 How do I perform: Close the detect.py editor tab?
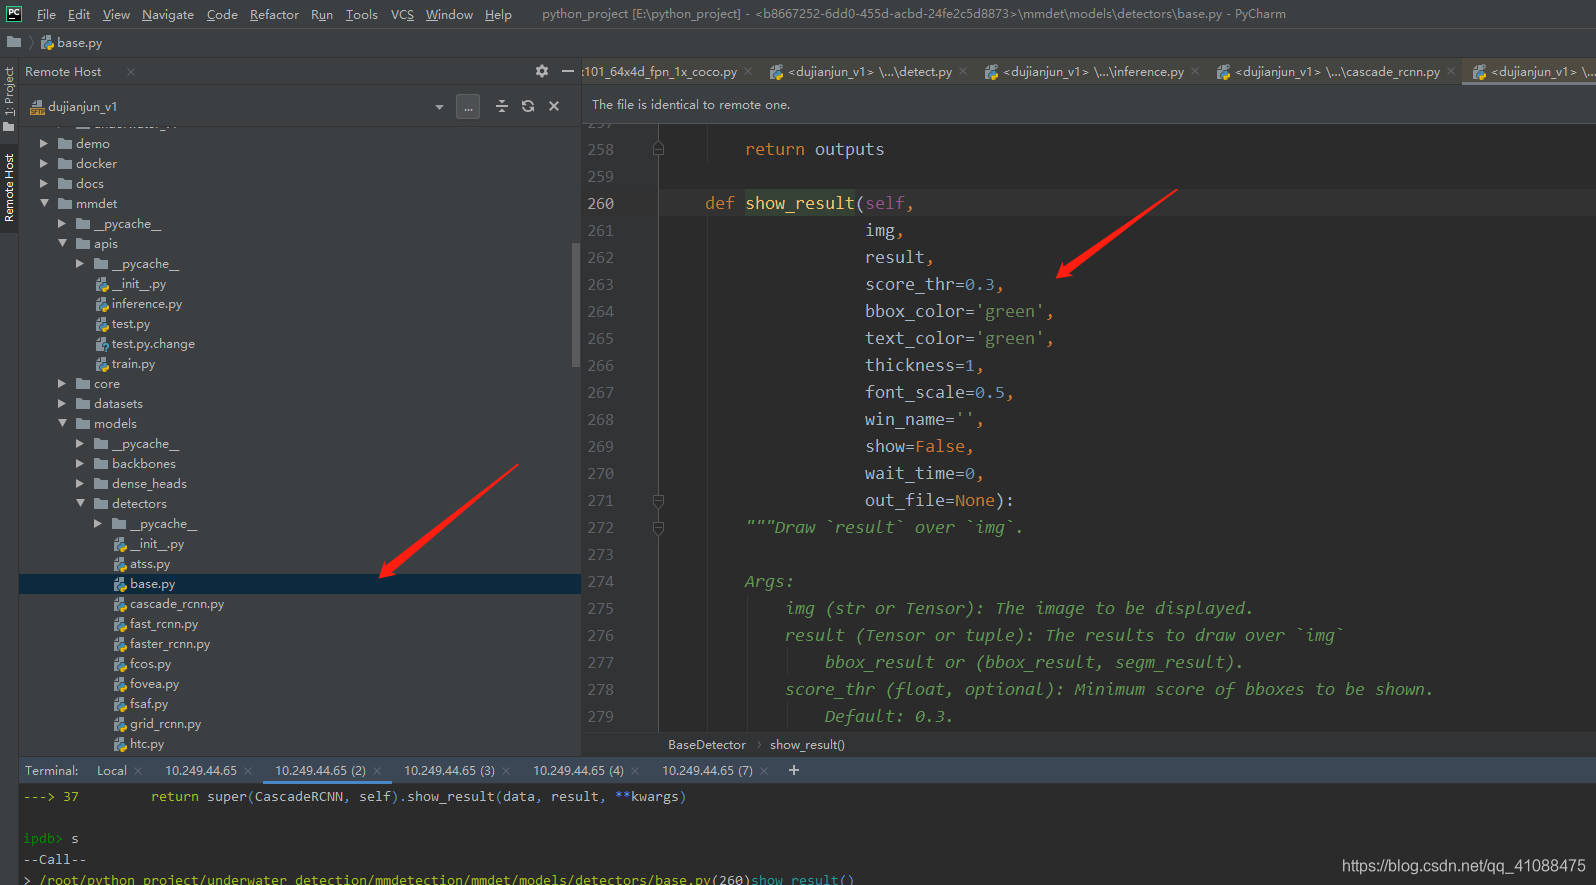click(x=963, y=71)
